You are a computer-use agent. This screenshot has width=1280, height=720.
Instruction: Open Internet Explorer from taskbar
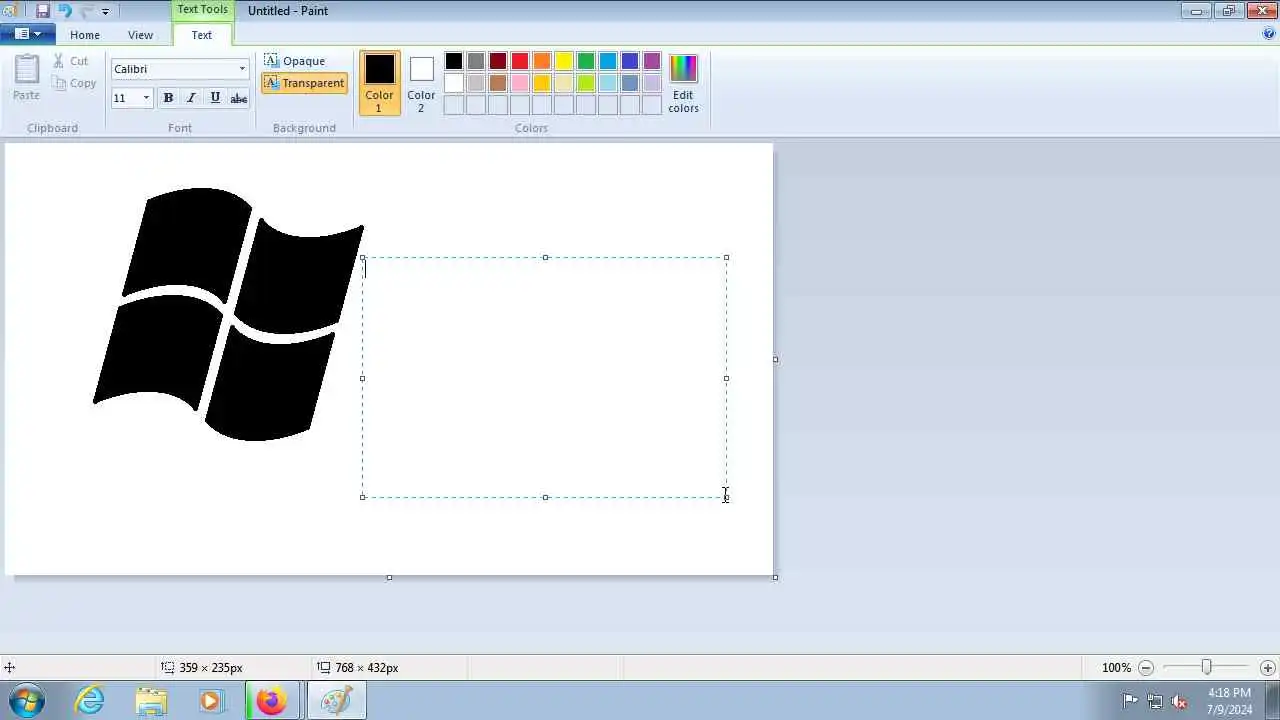pyautogui.click(x=90, y=701)
